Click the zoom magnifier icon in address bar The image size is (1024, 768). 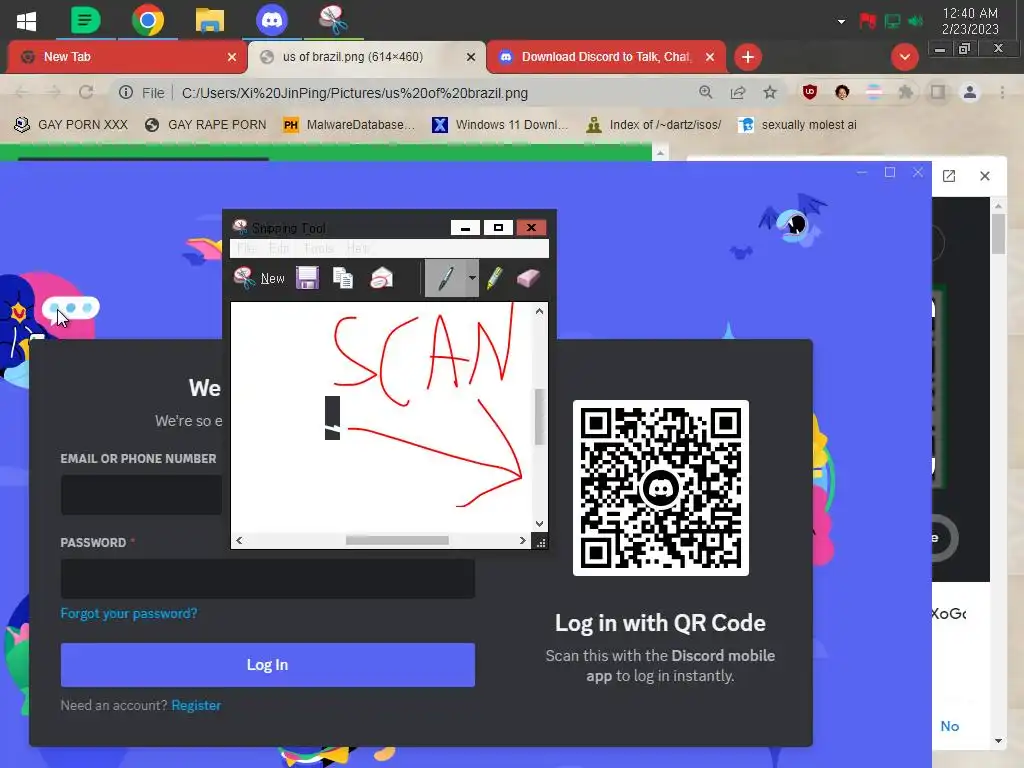point(705,93)
